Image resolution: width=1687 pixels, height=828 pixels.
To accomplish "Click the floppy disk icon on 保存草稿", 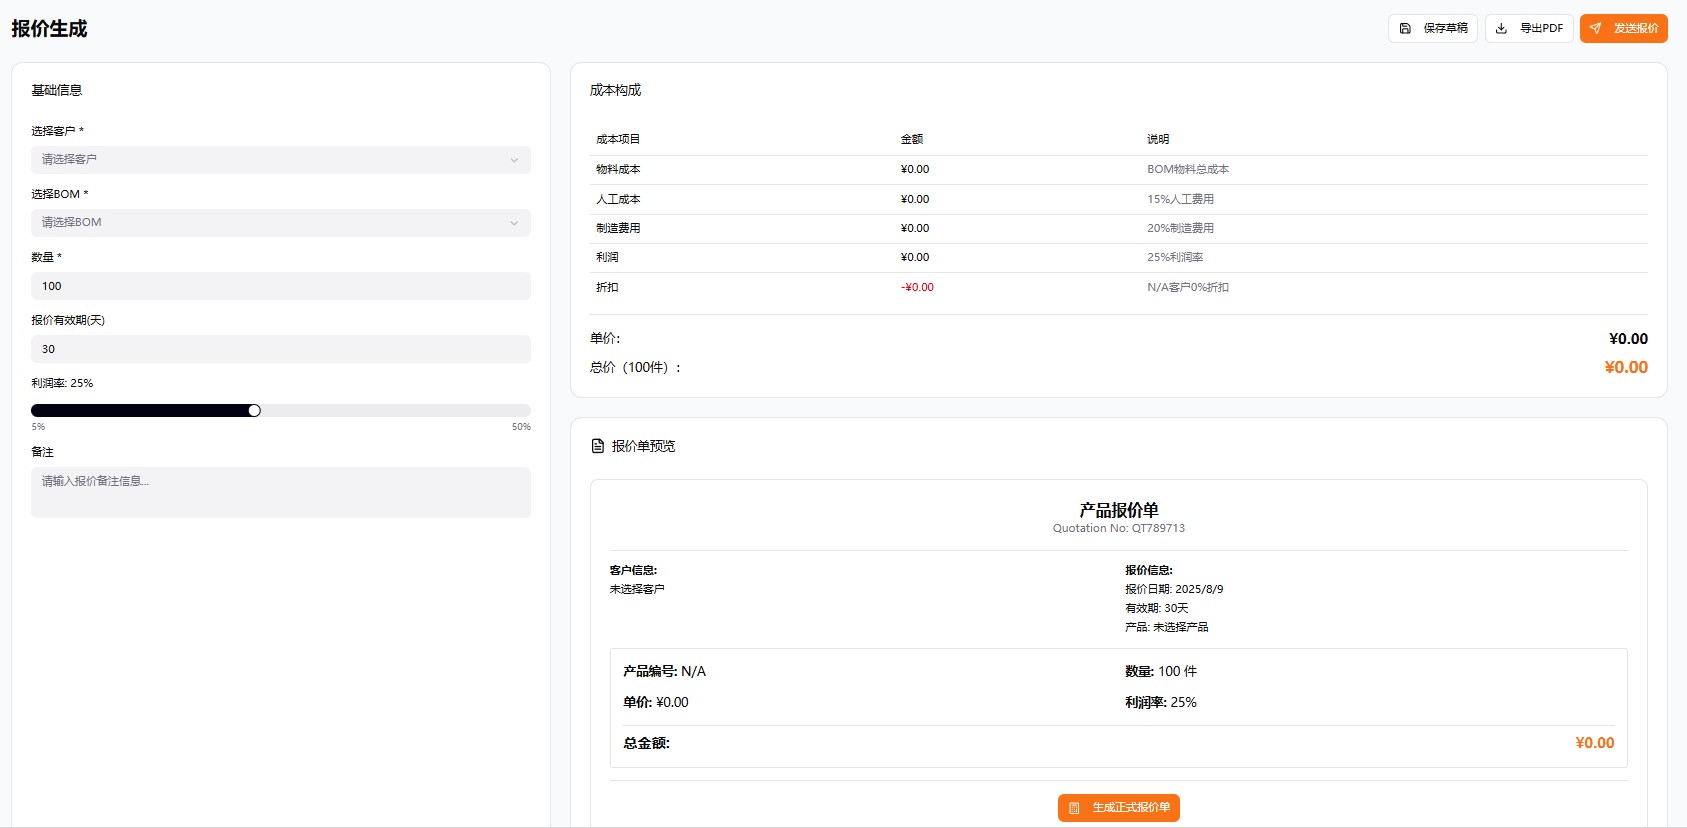I will 1405,29.
